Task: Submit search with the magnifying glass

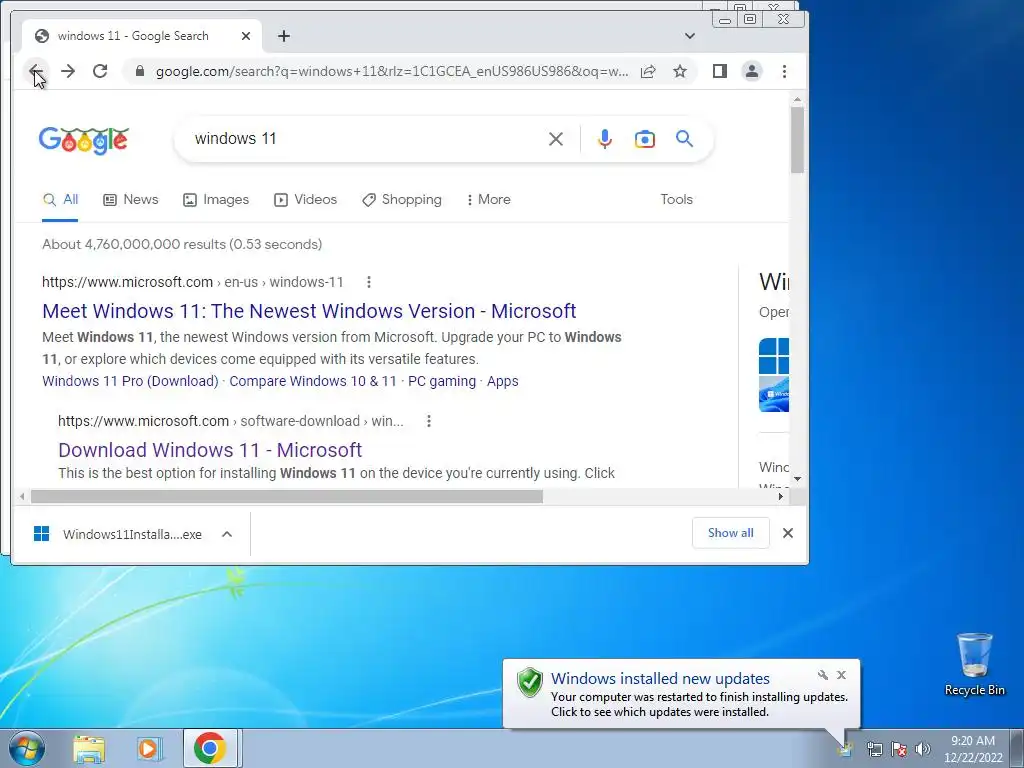Action: pyautogui.click(x=684, y=138)
